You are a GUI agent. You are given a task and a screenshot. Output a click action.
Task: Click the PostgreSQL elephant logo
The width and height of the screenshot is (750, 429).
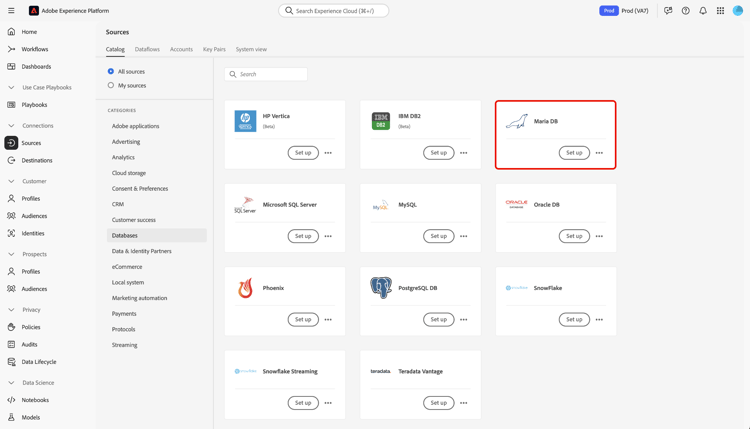[381, 288]
